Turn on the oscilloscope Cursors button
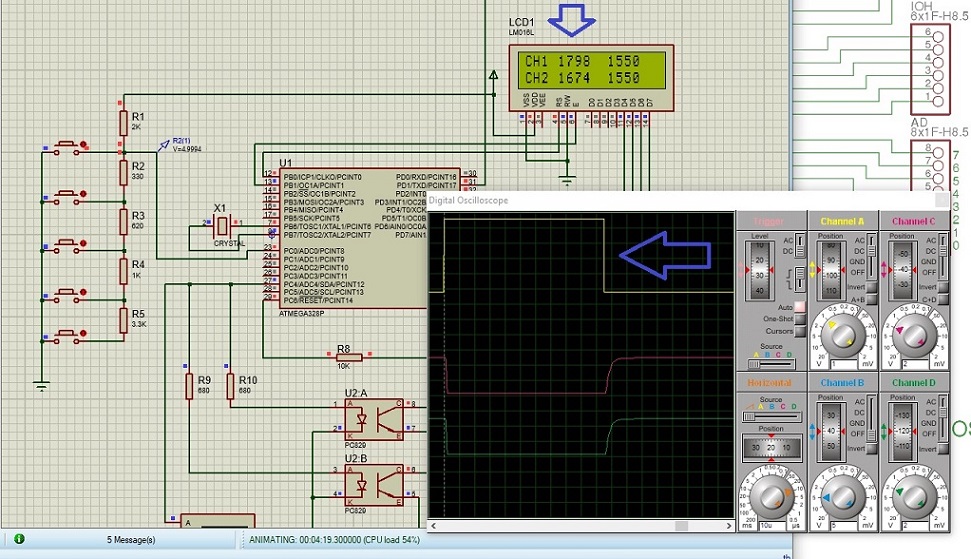Screen dimensions: 971x559 (x=800, y=330)
